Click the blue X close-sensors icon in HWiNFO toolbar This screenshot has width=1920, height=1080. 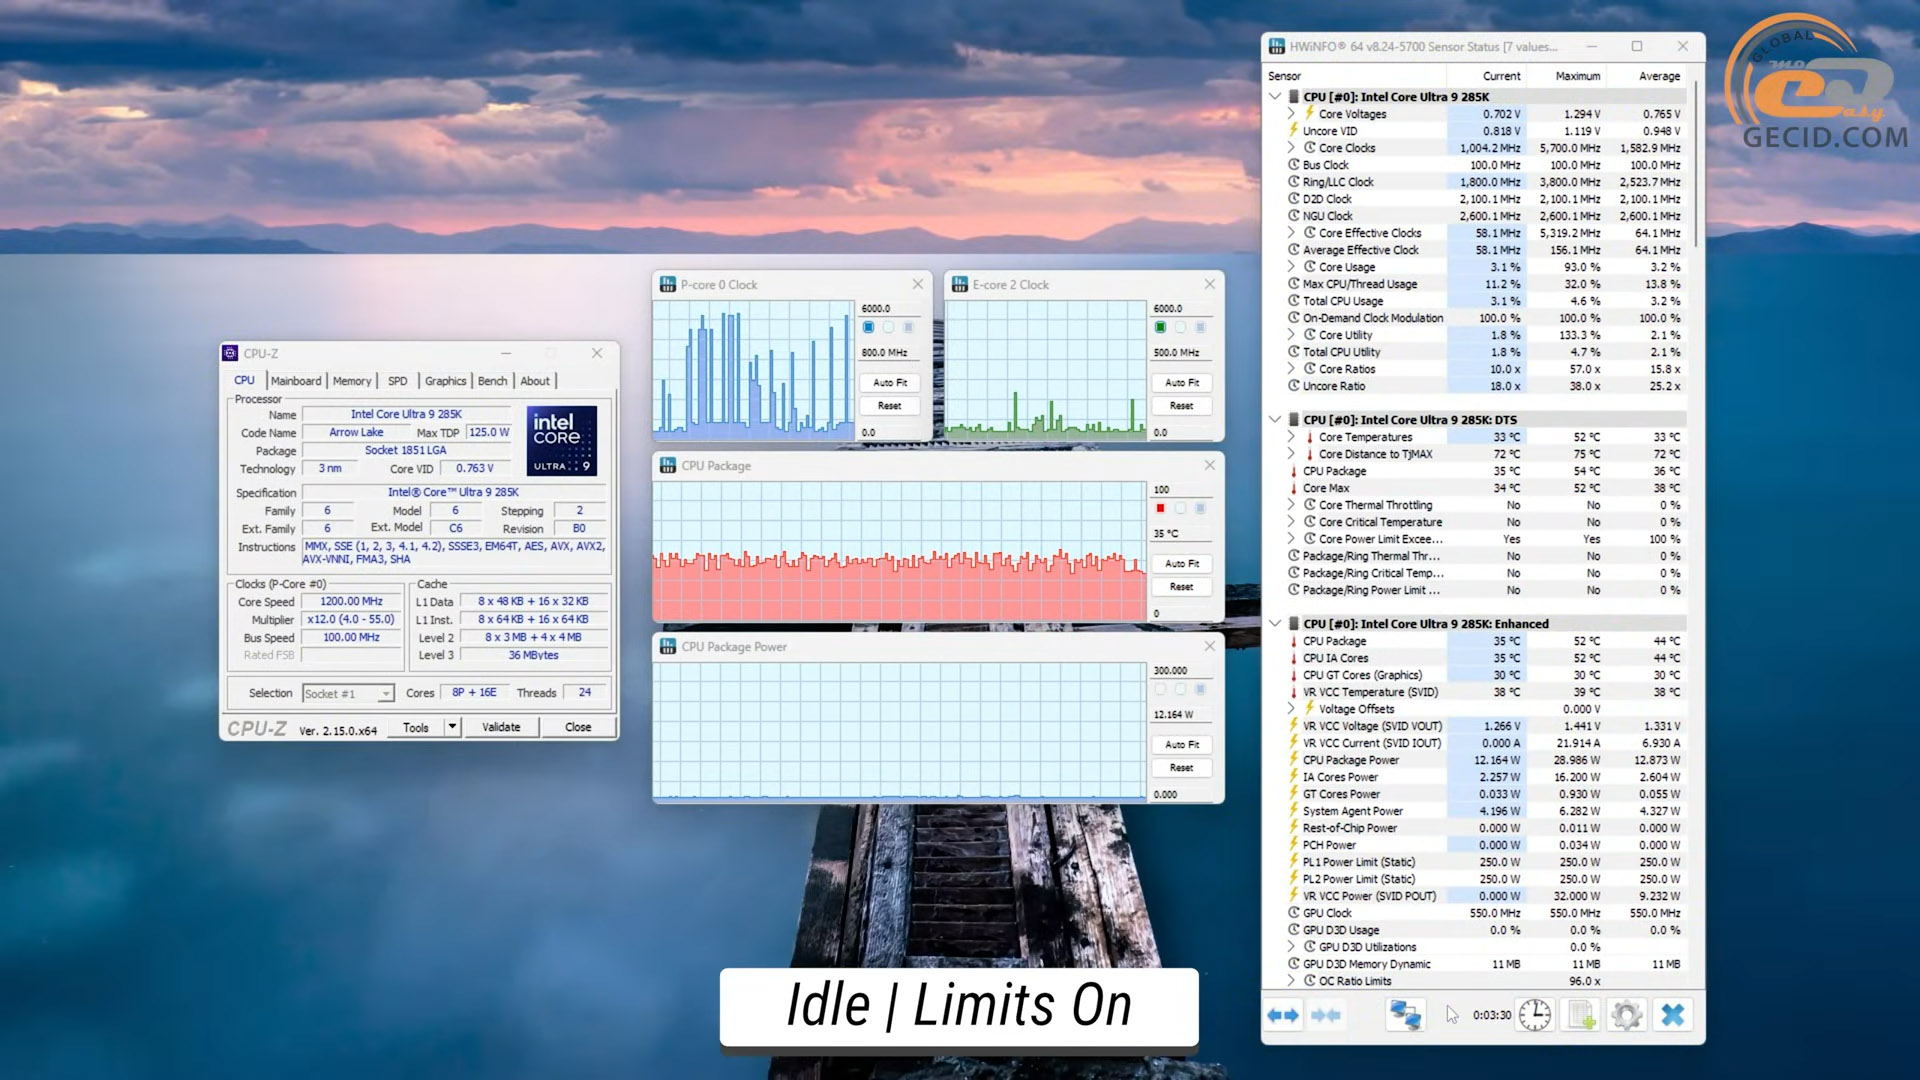tap(1672, 1015)
